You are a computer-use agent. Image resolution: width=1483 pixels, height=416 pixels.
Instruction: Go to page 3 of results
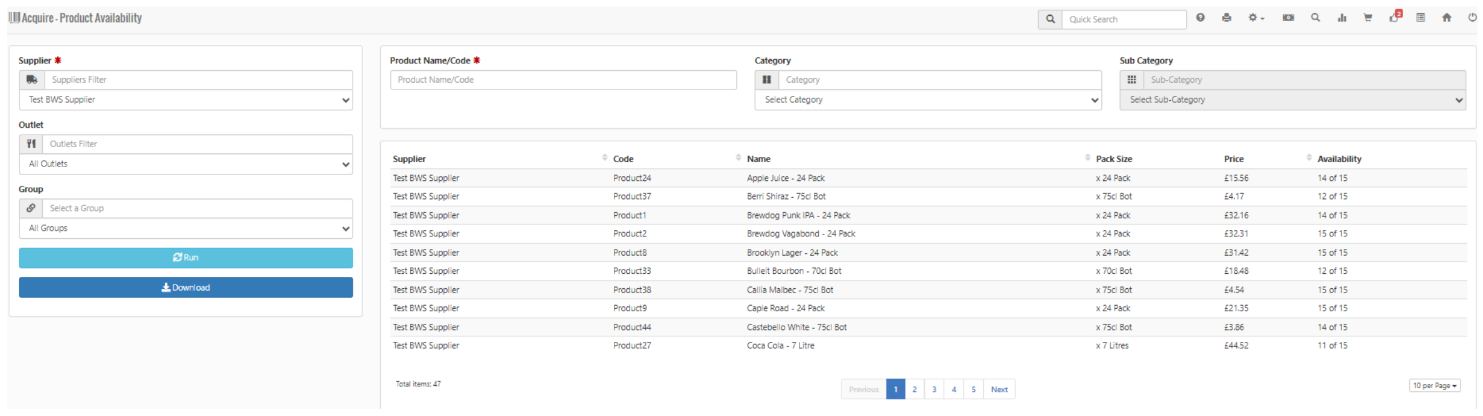(933, 389)
